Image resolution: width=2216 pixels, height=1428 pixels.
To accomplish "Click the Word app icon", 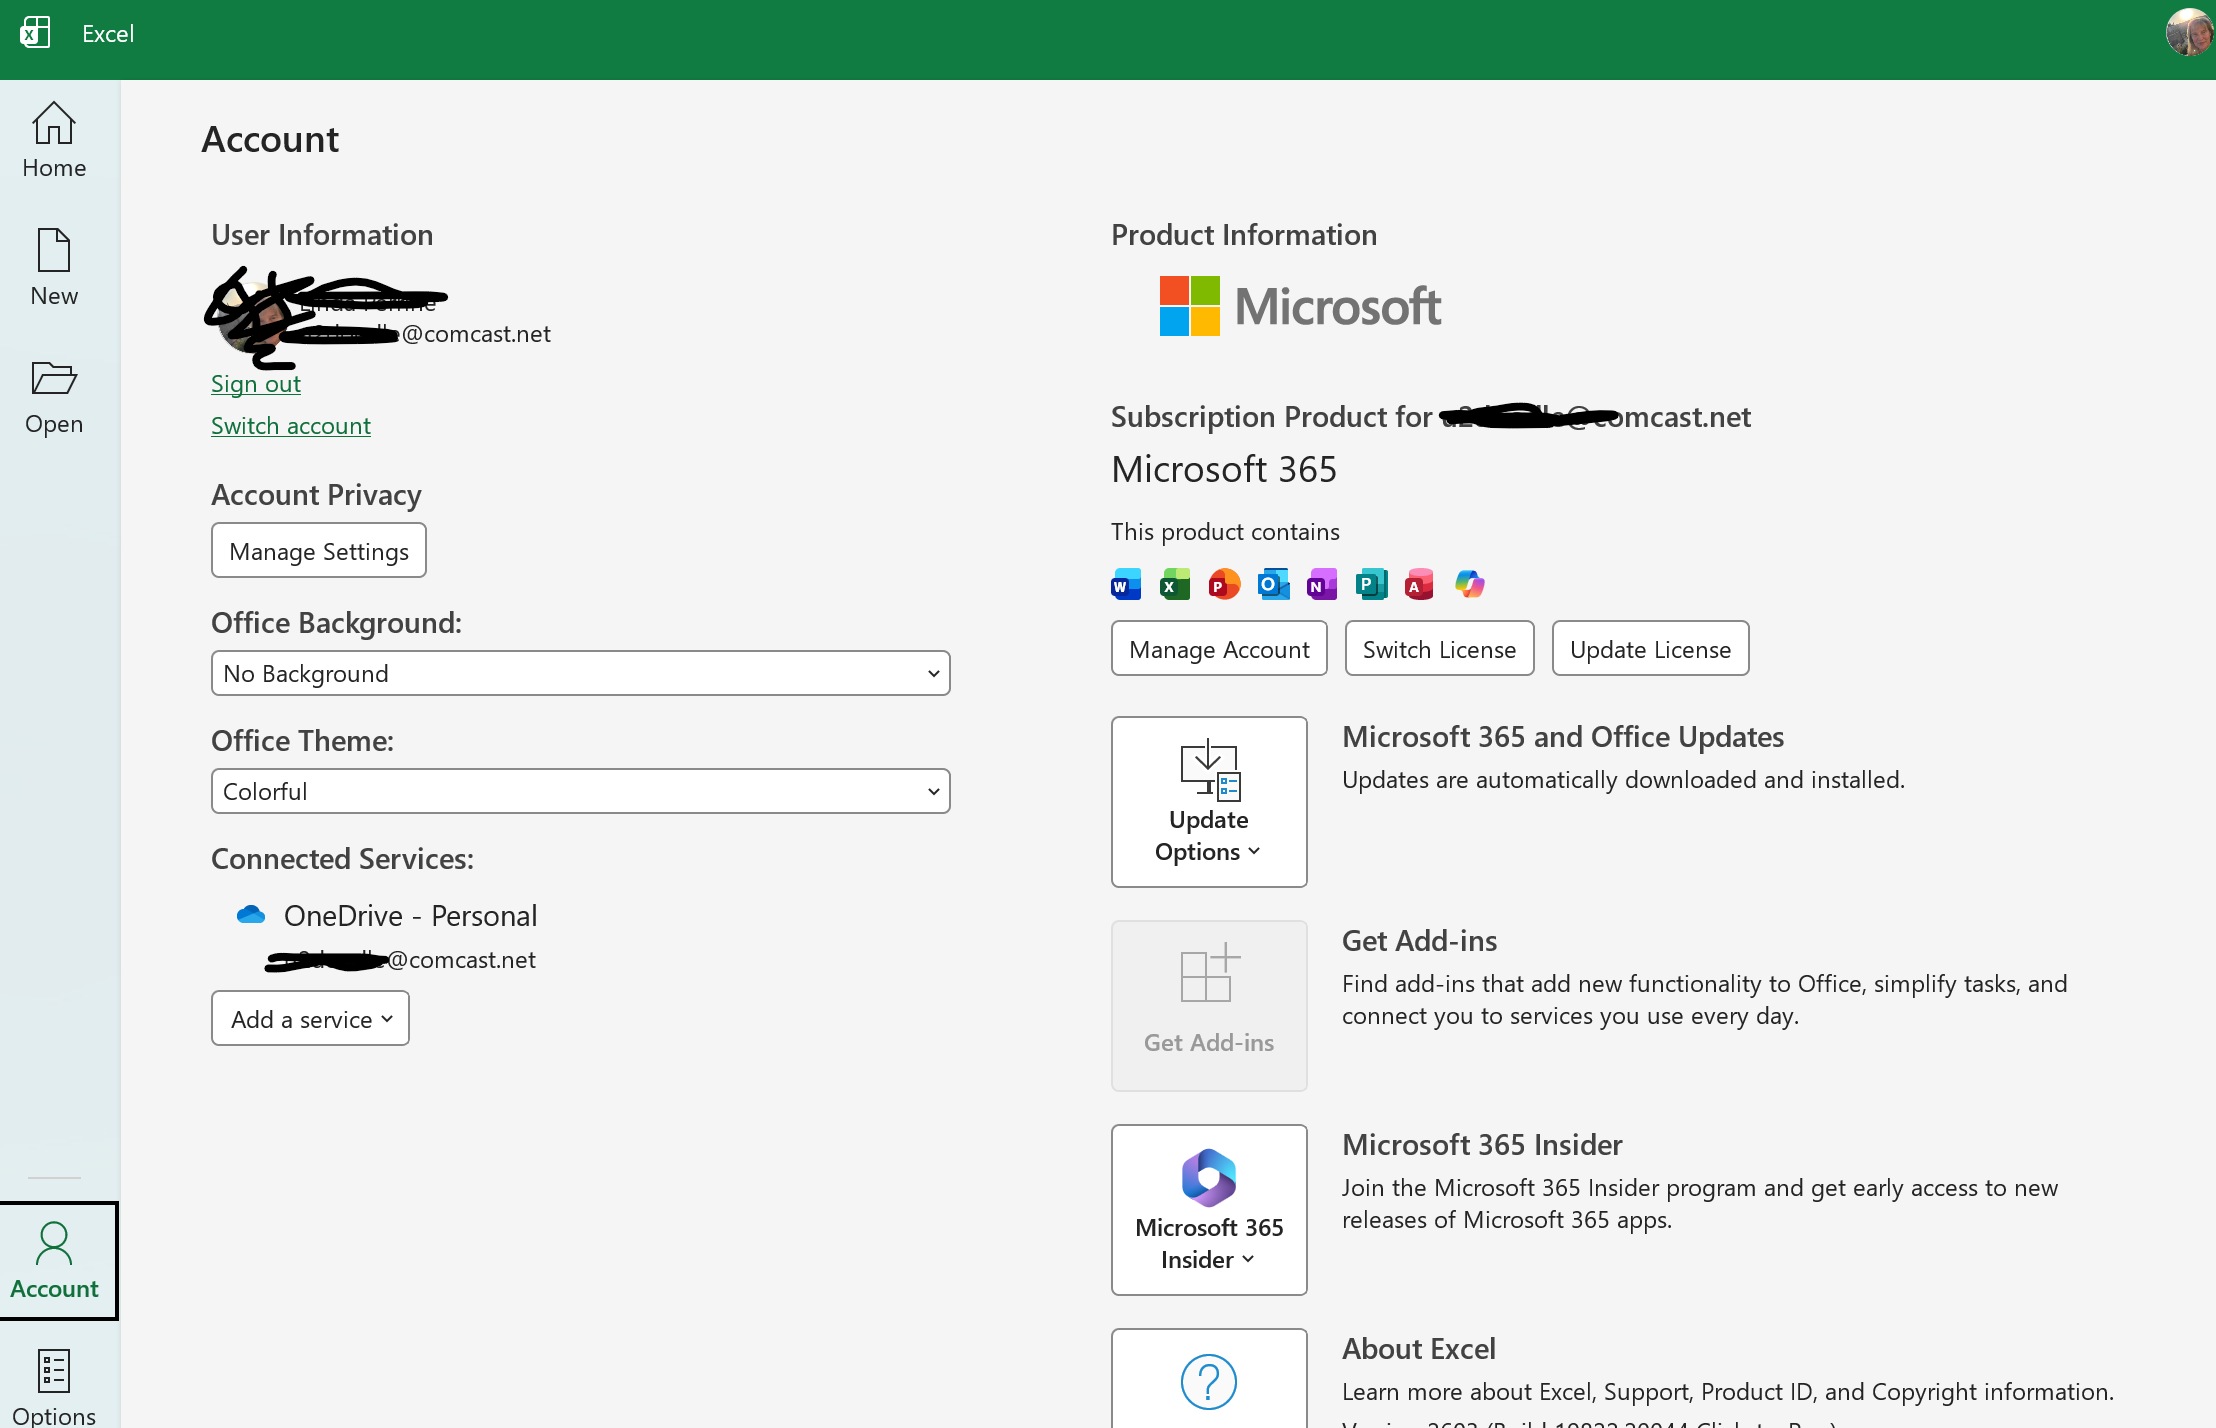I will [x=1126, y=584].
